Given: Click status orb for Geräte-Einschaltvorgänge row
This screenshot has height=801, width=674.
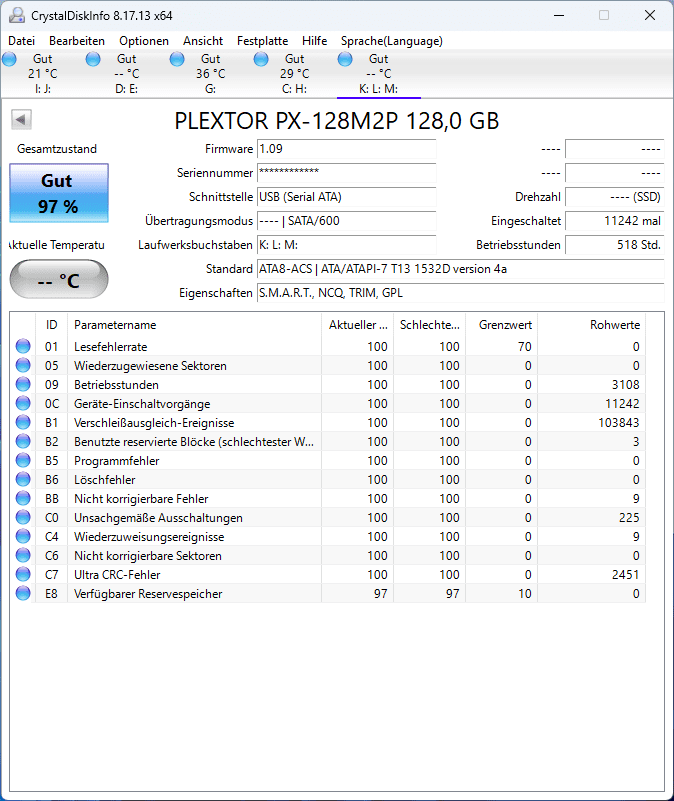Looking at the screenshot, I should [x=23, y=403].
